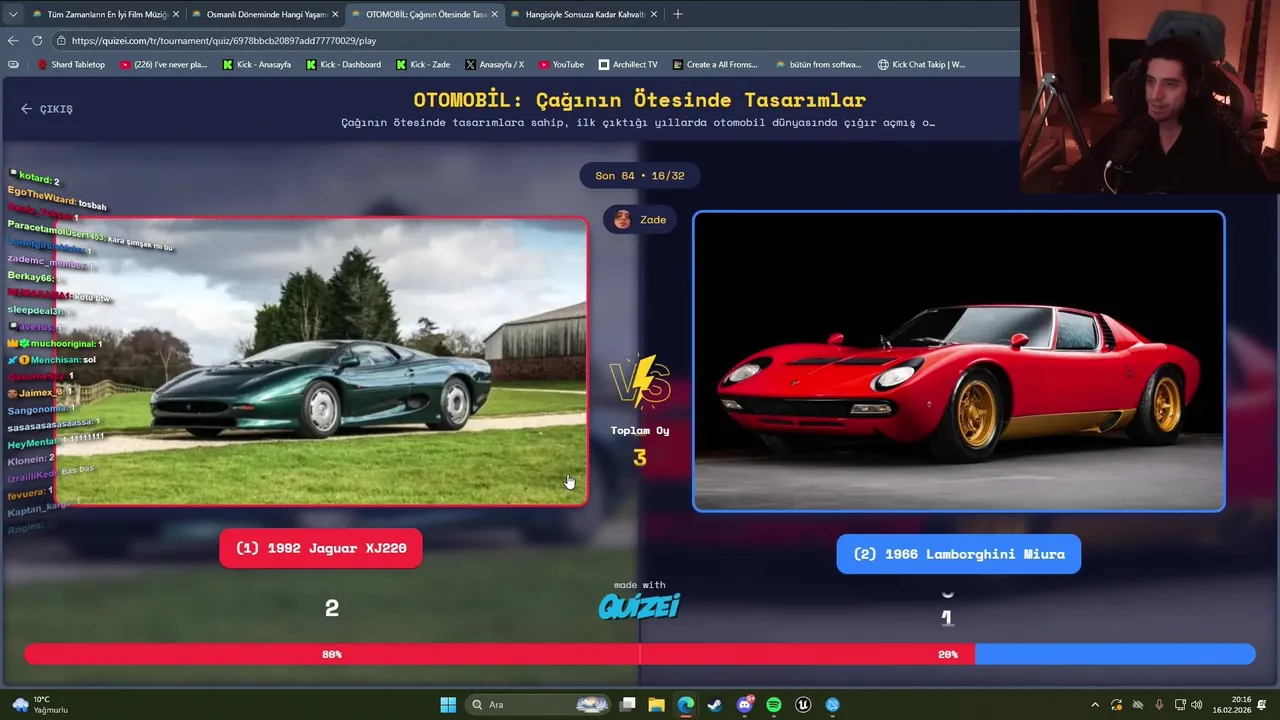Click the Quizei logo
The width and height of the screenshot is (1280, 720).
pos(640,606)
